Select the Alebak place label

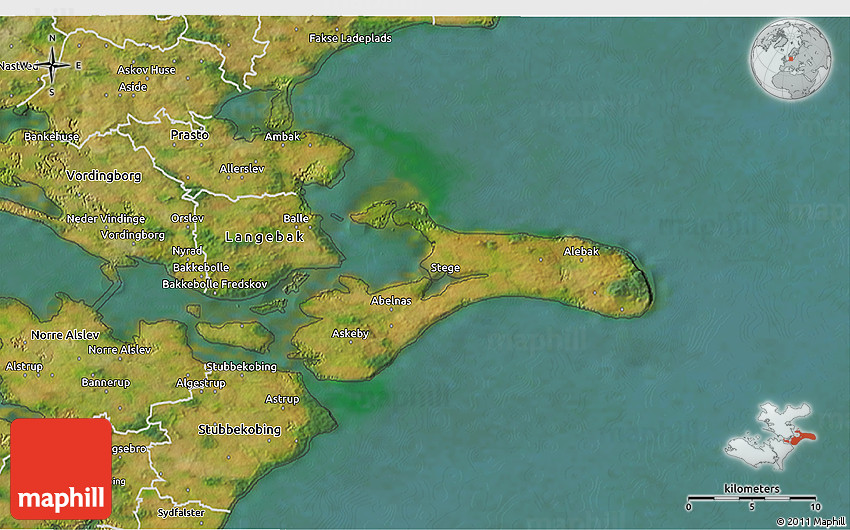(581, 251)
